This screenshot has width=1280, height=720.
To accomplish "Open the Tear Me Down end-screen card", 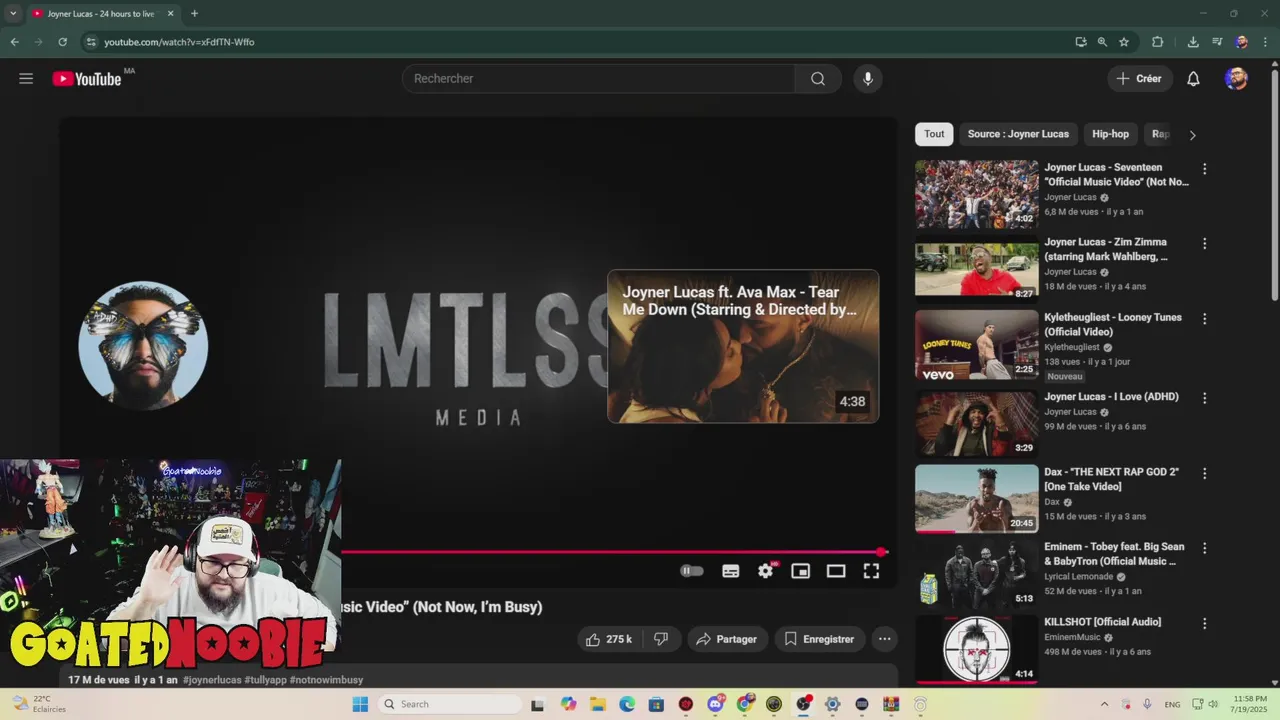I will 743,346.
